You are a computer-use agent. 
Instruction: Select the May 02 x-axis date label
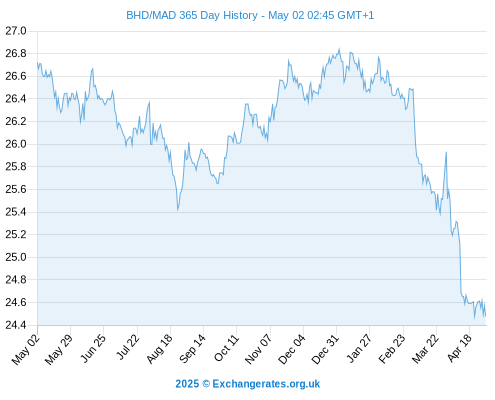pos(26,349)
